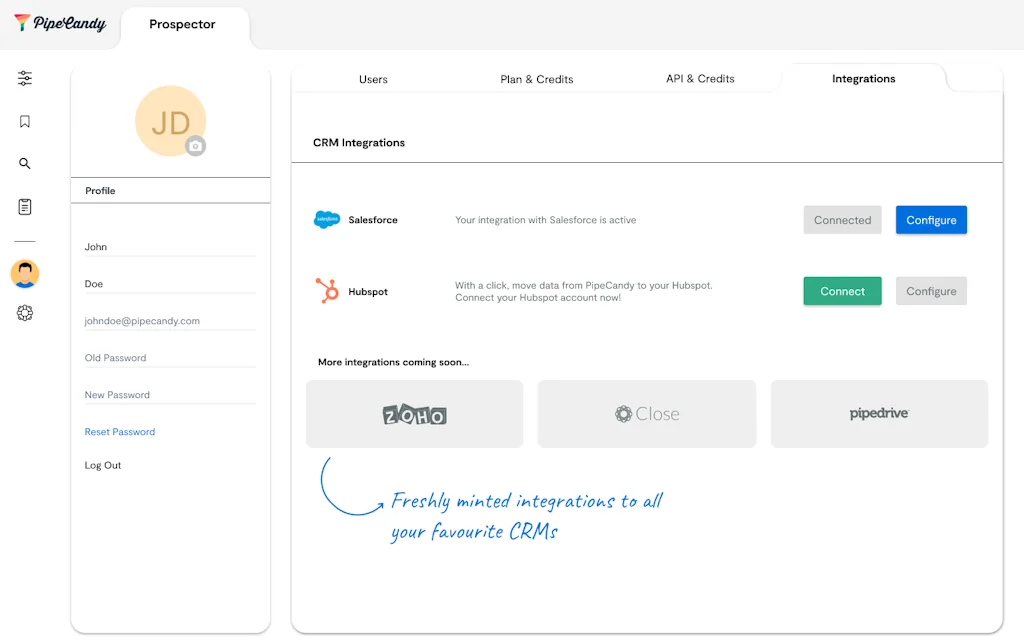Viewport: 1024px width, 640px height.
Task: Click the Hubspot logo icon
Action: (x=327, y=291)
